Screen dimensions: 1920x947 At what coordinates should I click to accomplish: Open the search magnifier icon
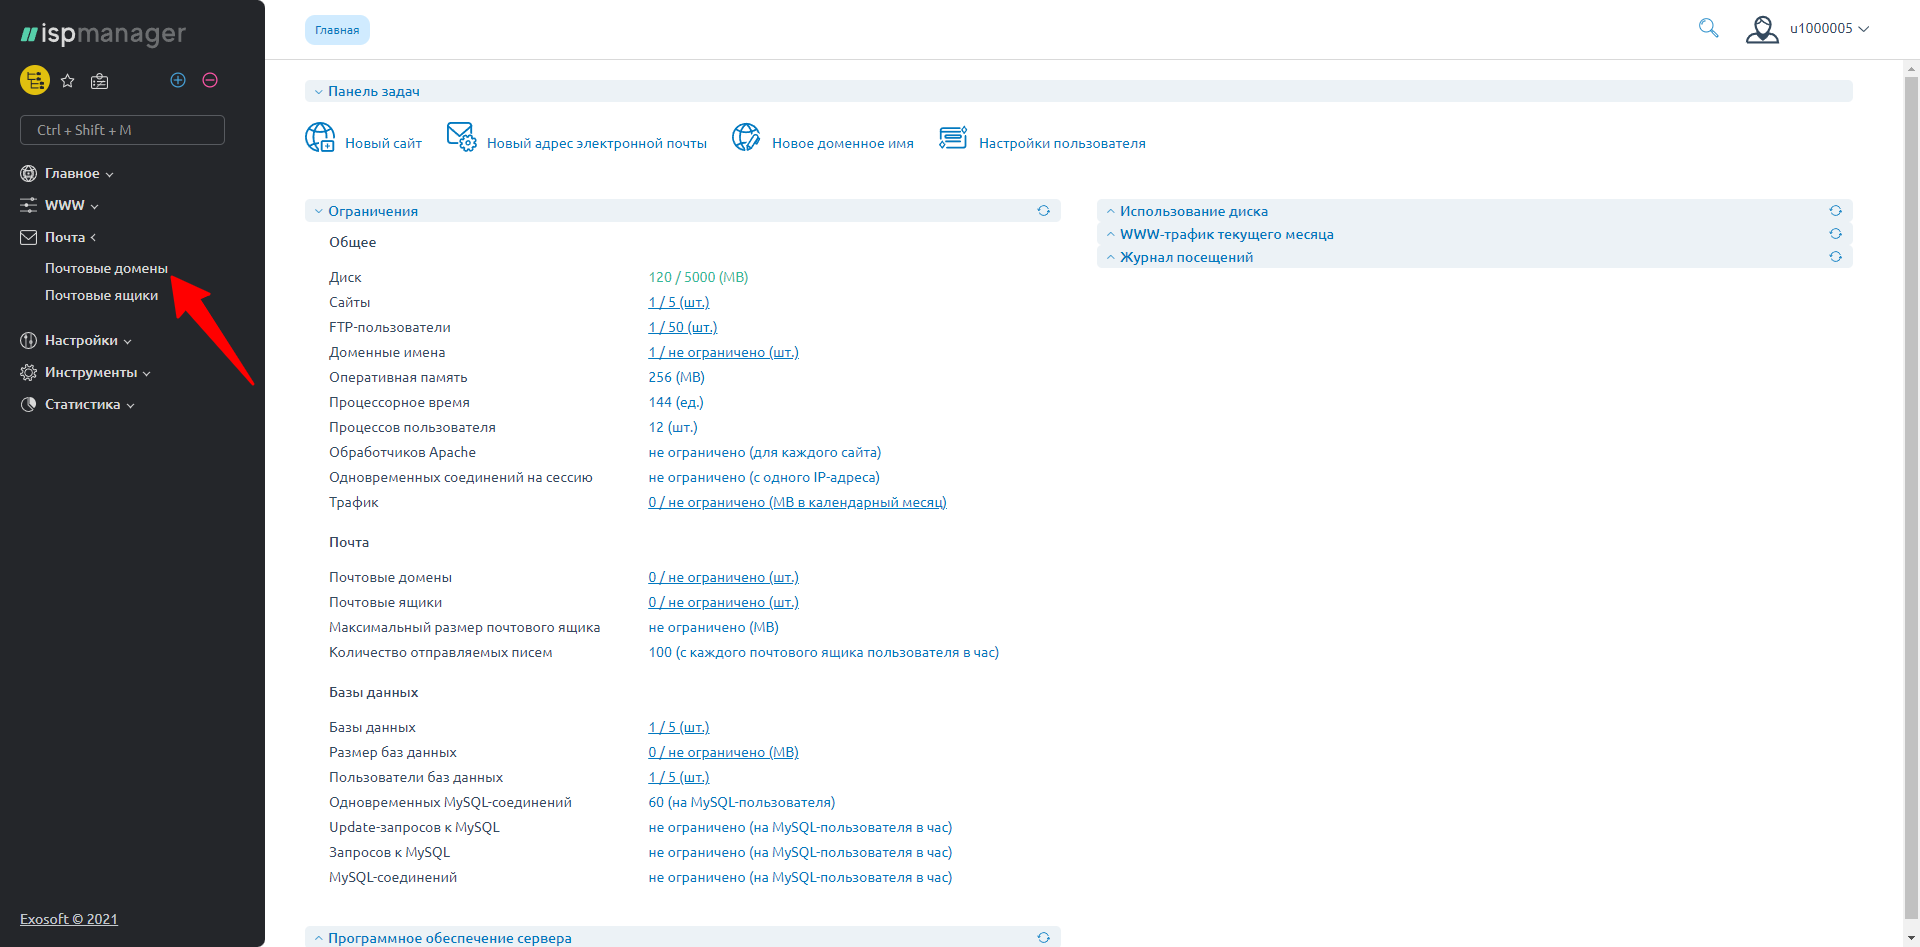coord(1708,28)
